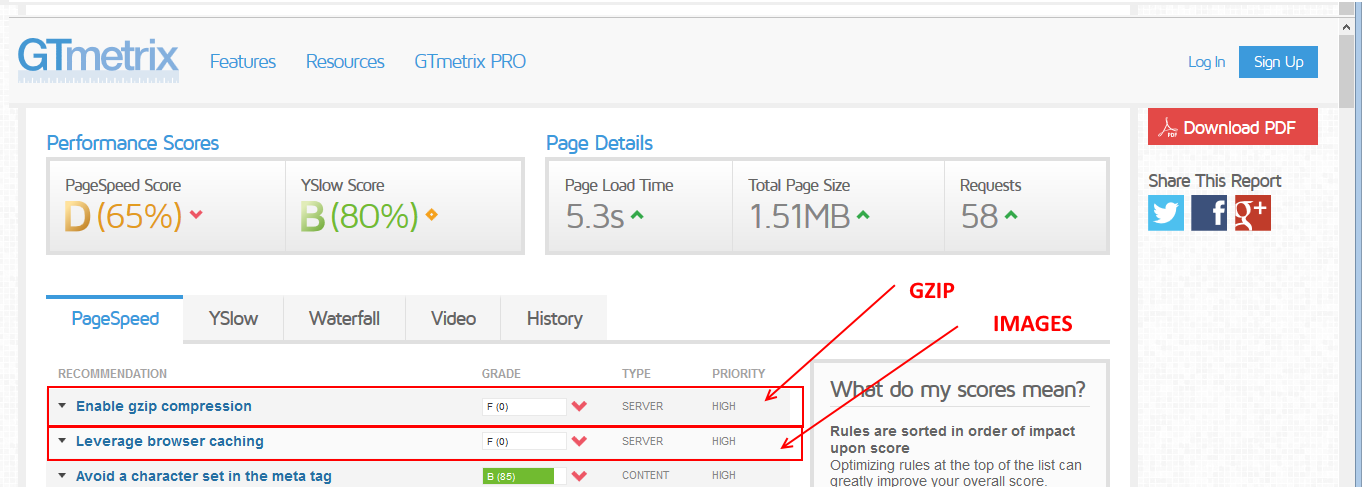This screenshot has height=487, width=1362.
Task: Open the Resources menu link
Action: (345, 62)
